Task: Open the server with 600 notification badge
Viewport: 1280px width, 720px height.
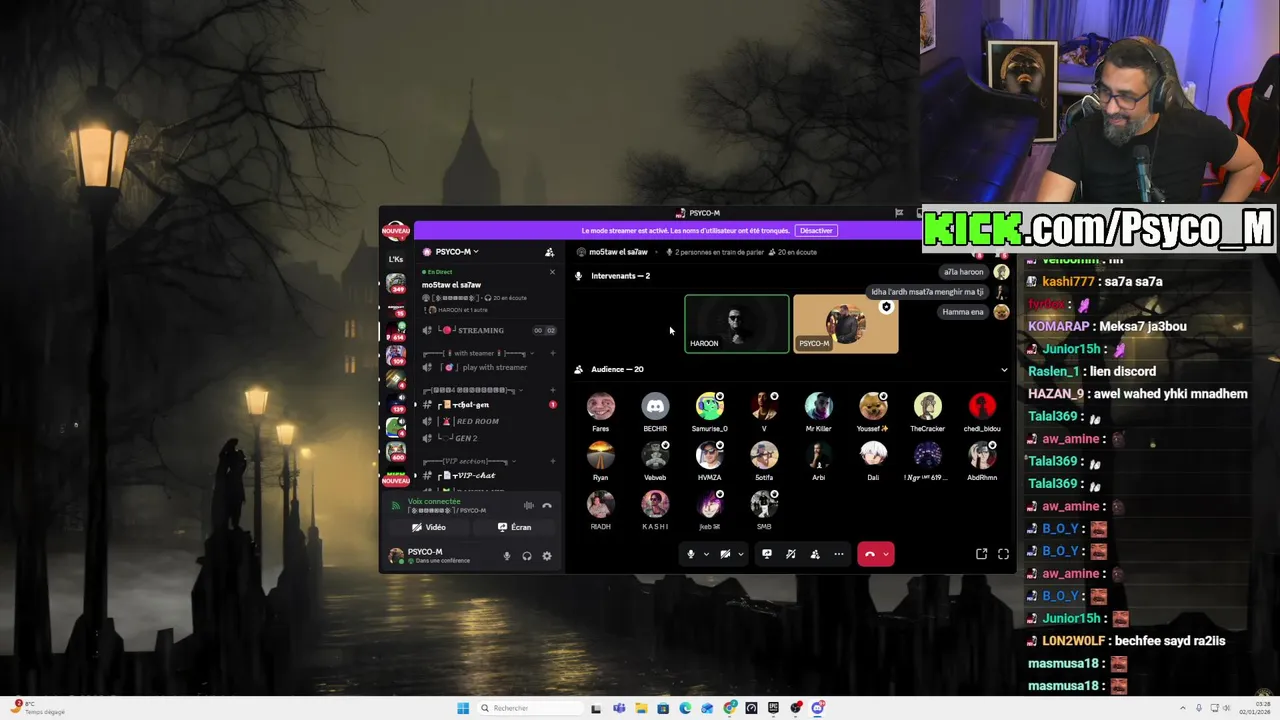Action: (396, 451)
